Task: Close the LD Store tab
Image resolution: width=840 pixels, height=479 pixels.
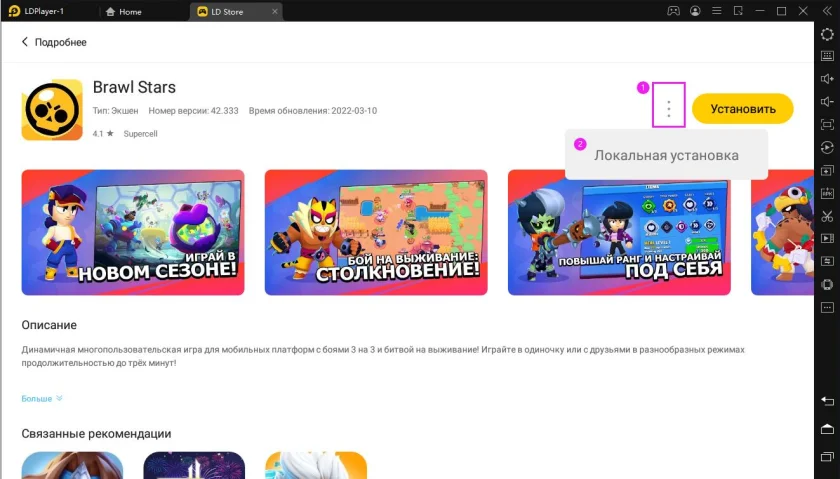Action: 274,11
